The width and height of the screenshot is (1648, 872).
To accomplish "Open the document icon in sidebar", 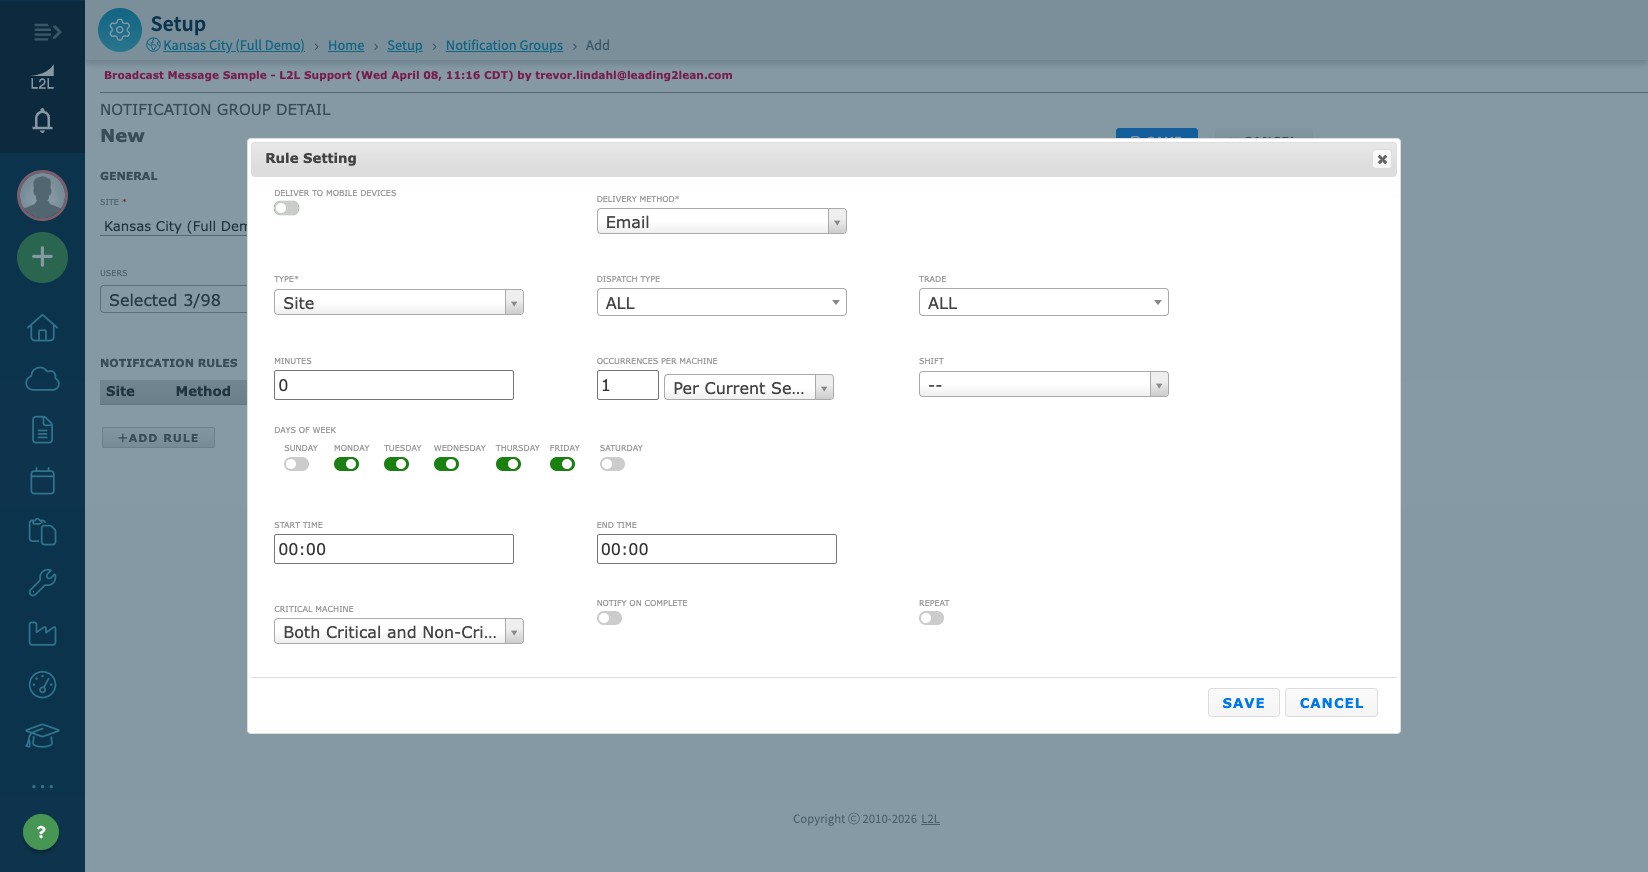I will coord(42,430).
